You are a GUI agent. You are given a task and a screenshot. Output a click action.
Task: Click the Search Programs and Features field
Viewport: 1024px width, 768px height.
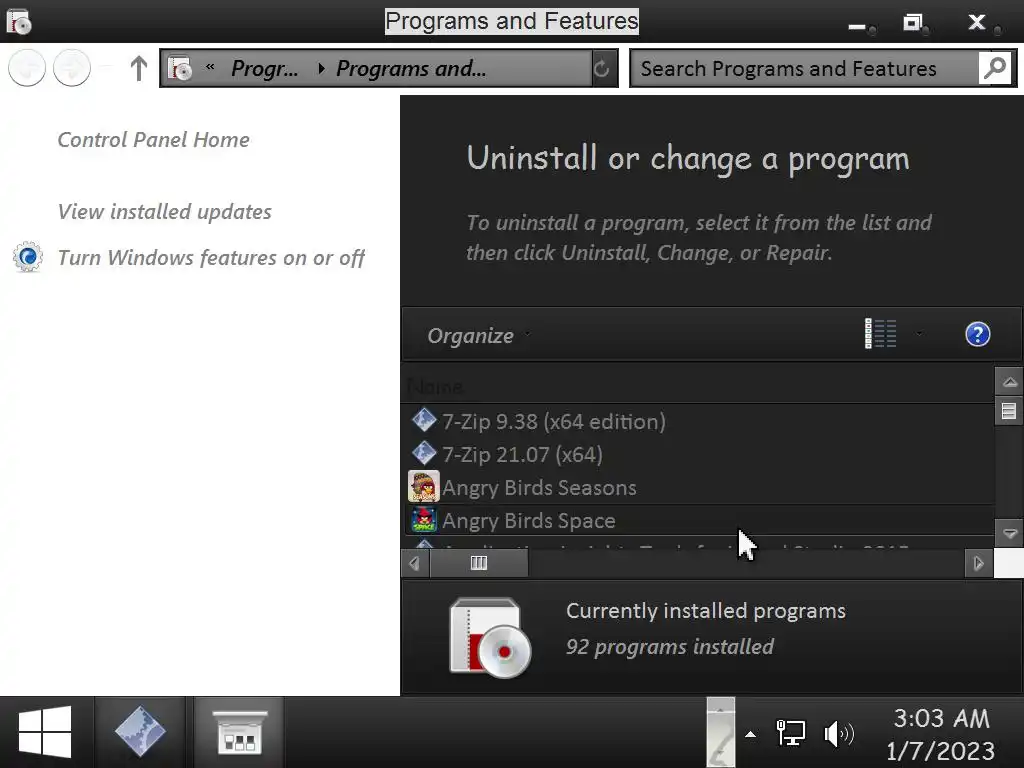[805, 68]
